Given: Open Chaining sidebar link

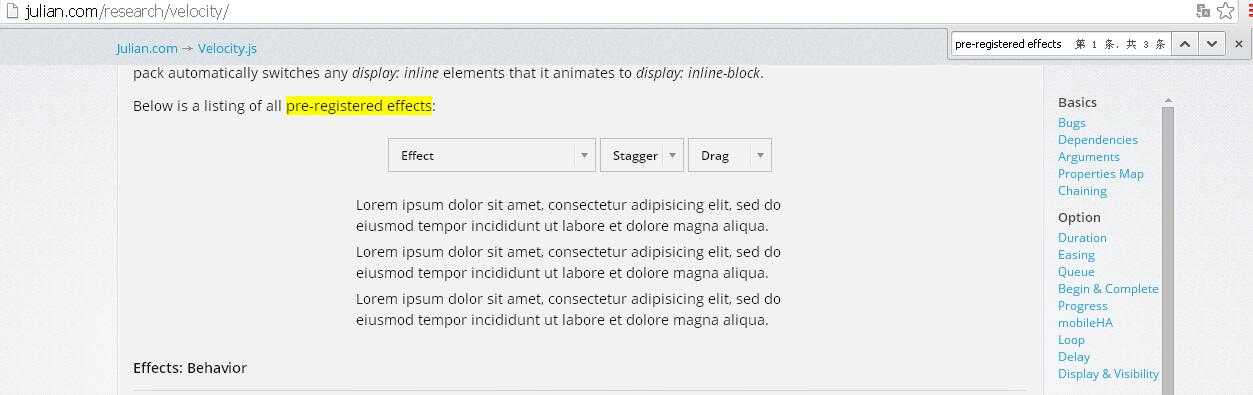Looking at the screenshot, I should coord(1082,191).
